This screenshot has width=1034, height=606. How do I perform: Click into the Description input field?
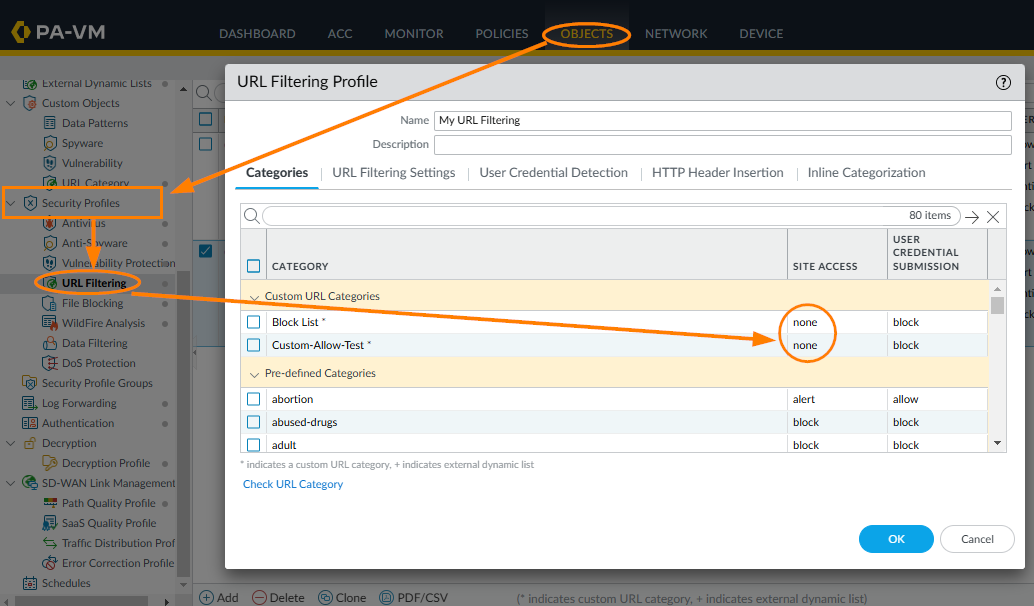tap(723, 145)
